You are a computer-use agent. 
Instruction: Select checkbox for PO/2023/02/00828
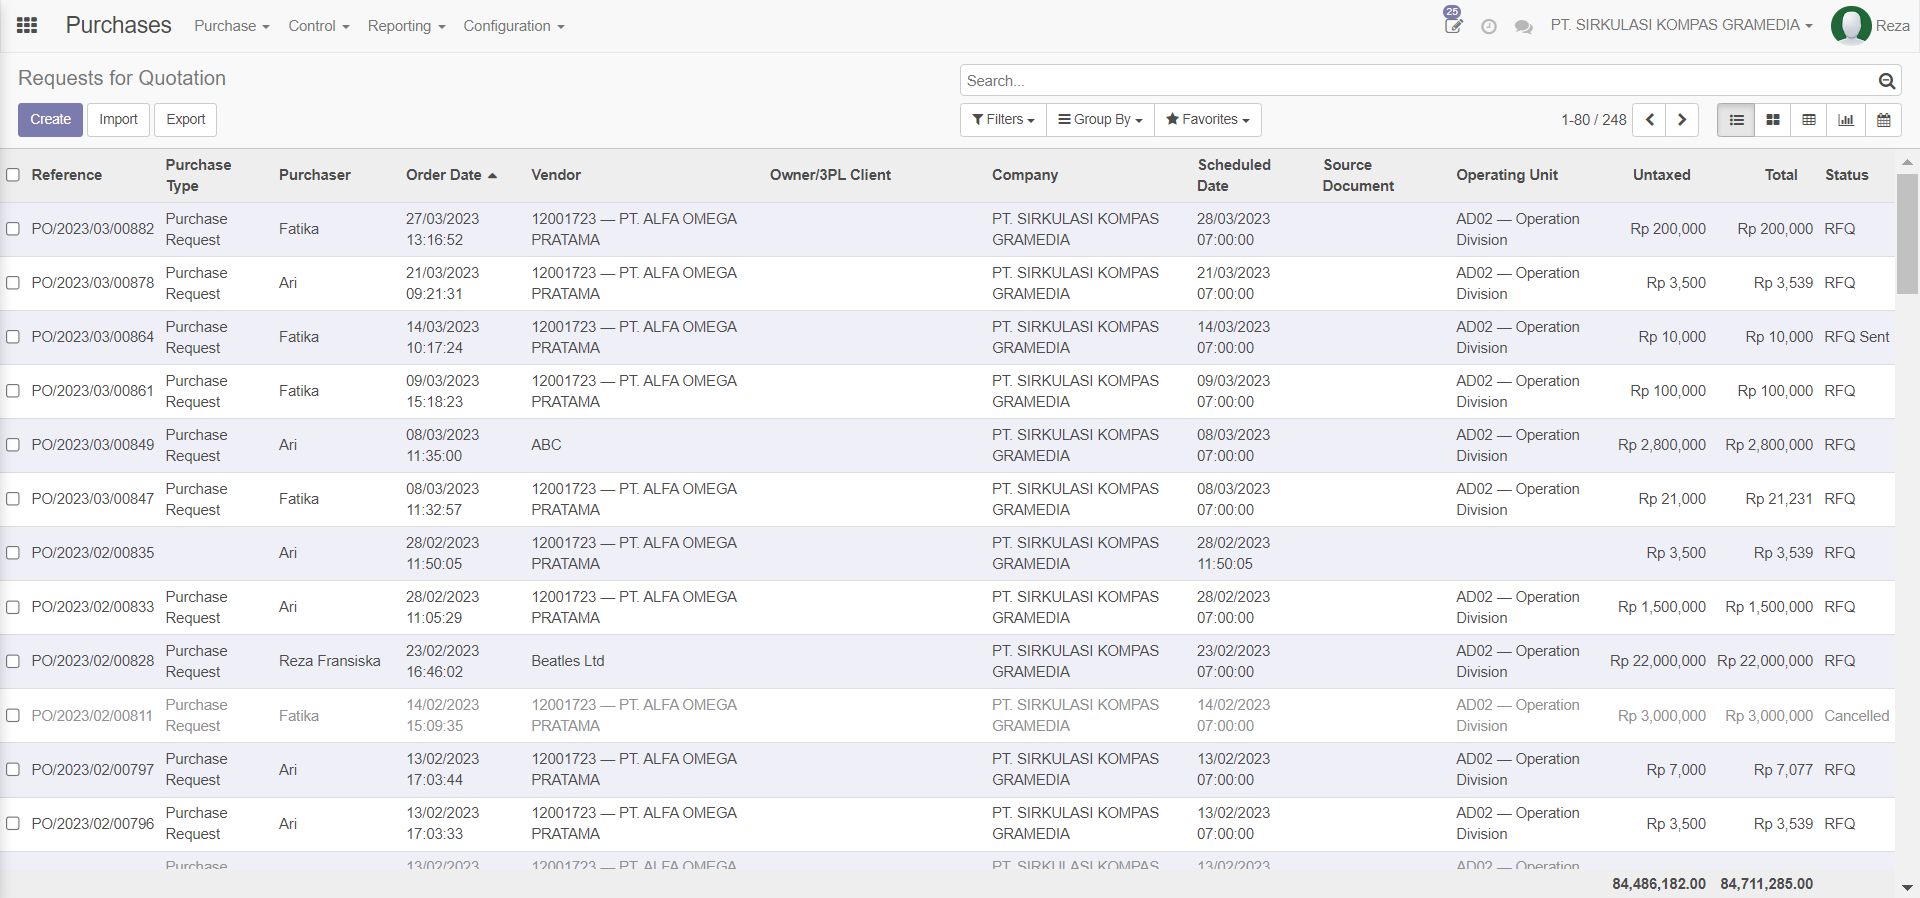pyautogui.click(x=13, y=661)
